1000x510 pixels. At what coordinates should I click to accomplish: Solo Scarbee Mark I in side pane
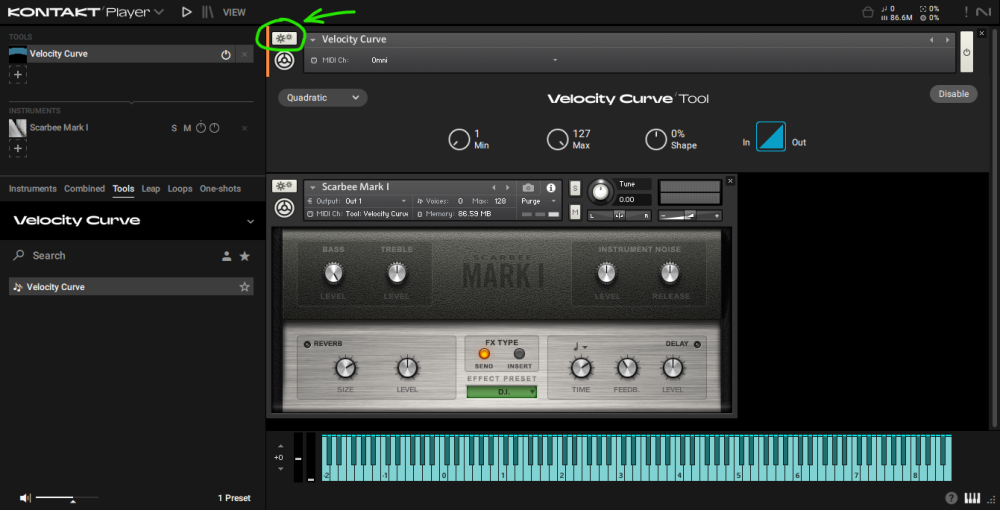click(x=174, y=128)
